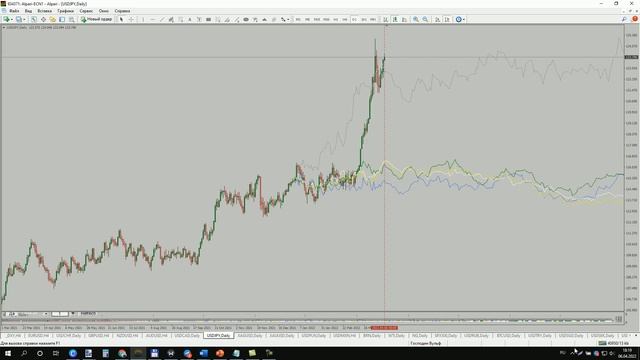Open the search icon in toolbar
Screen dimensions: 640x360
point(624,19)
